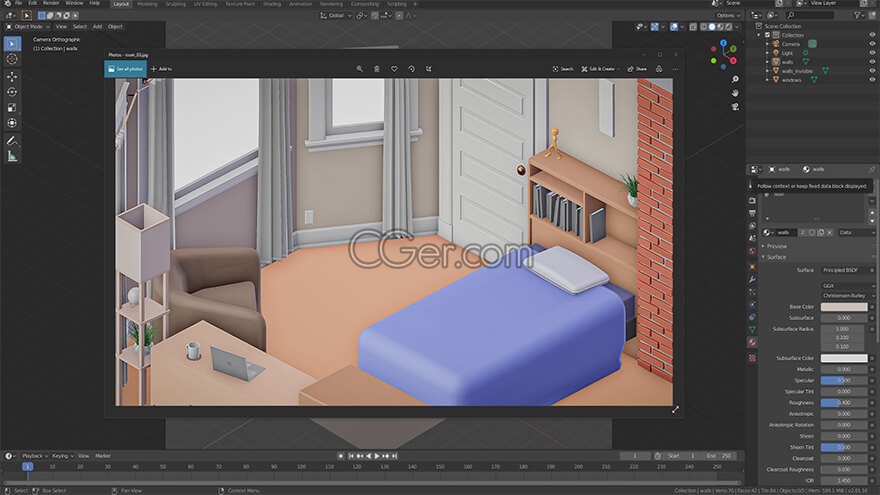Switch to the Modeling workspace tab
The height and width of the screenshot is (495, 880).
tap(147, 4)
